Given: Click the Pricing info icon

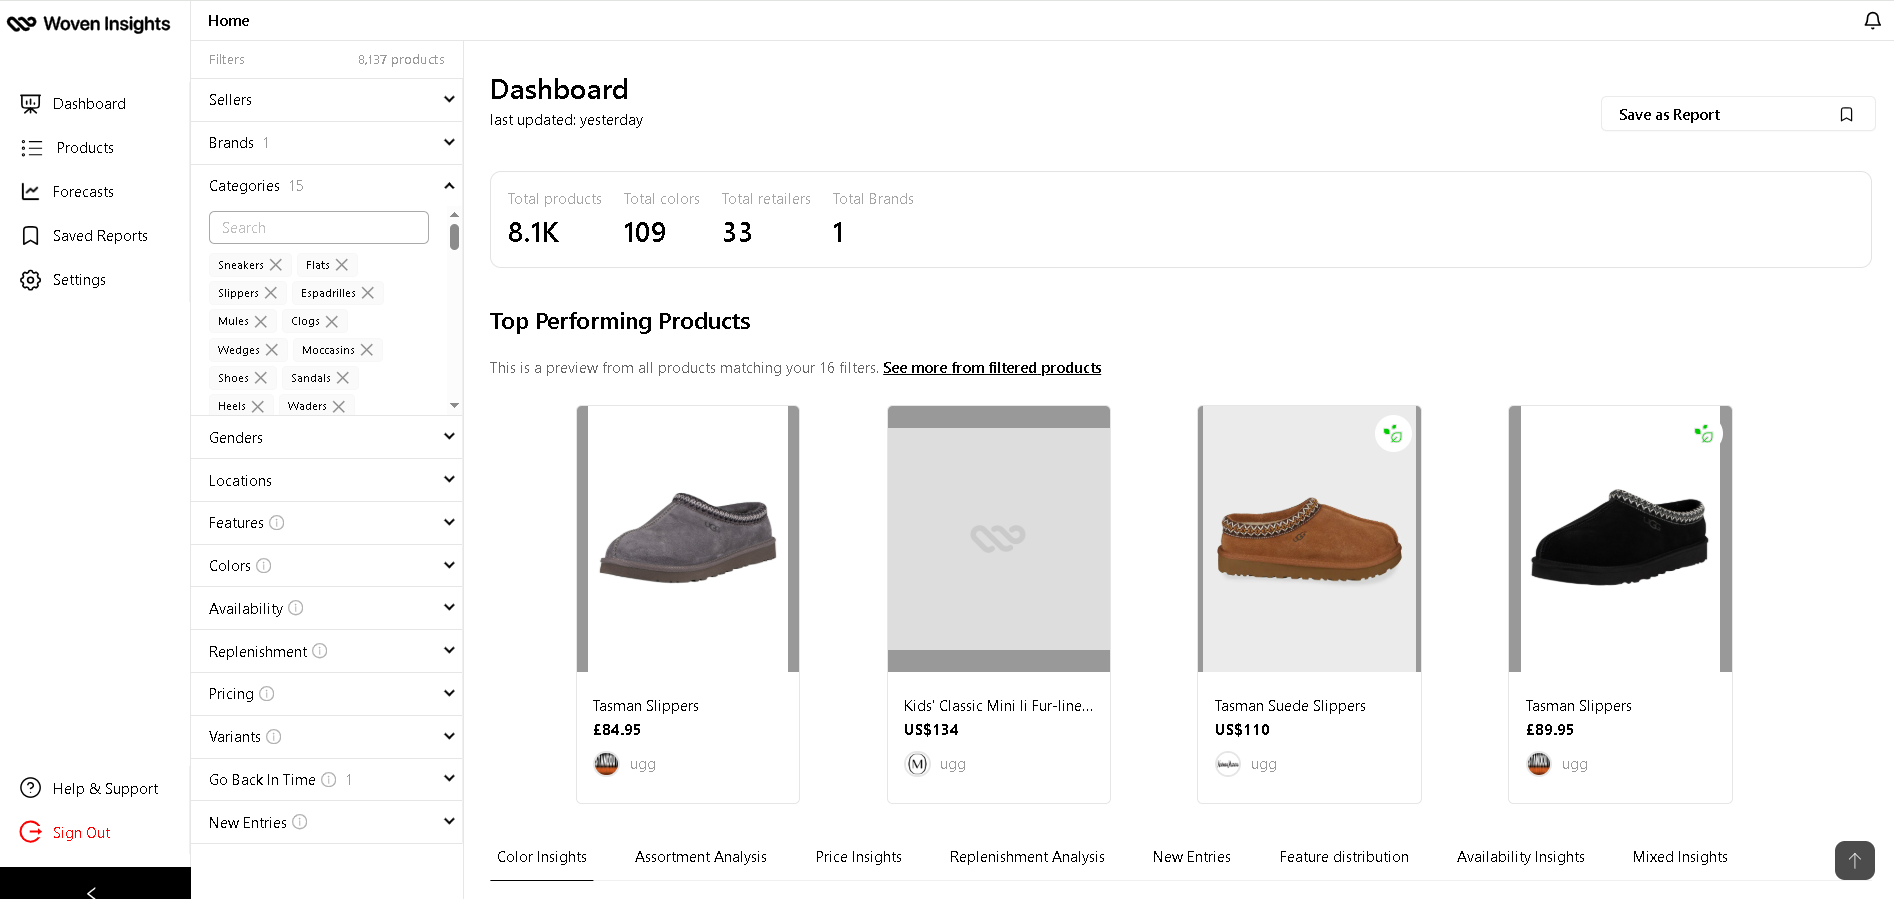Looking at the screenshot, I should coord(267,694).
